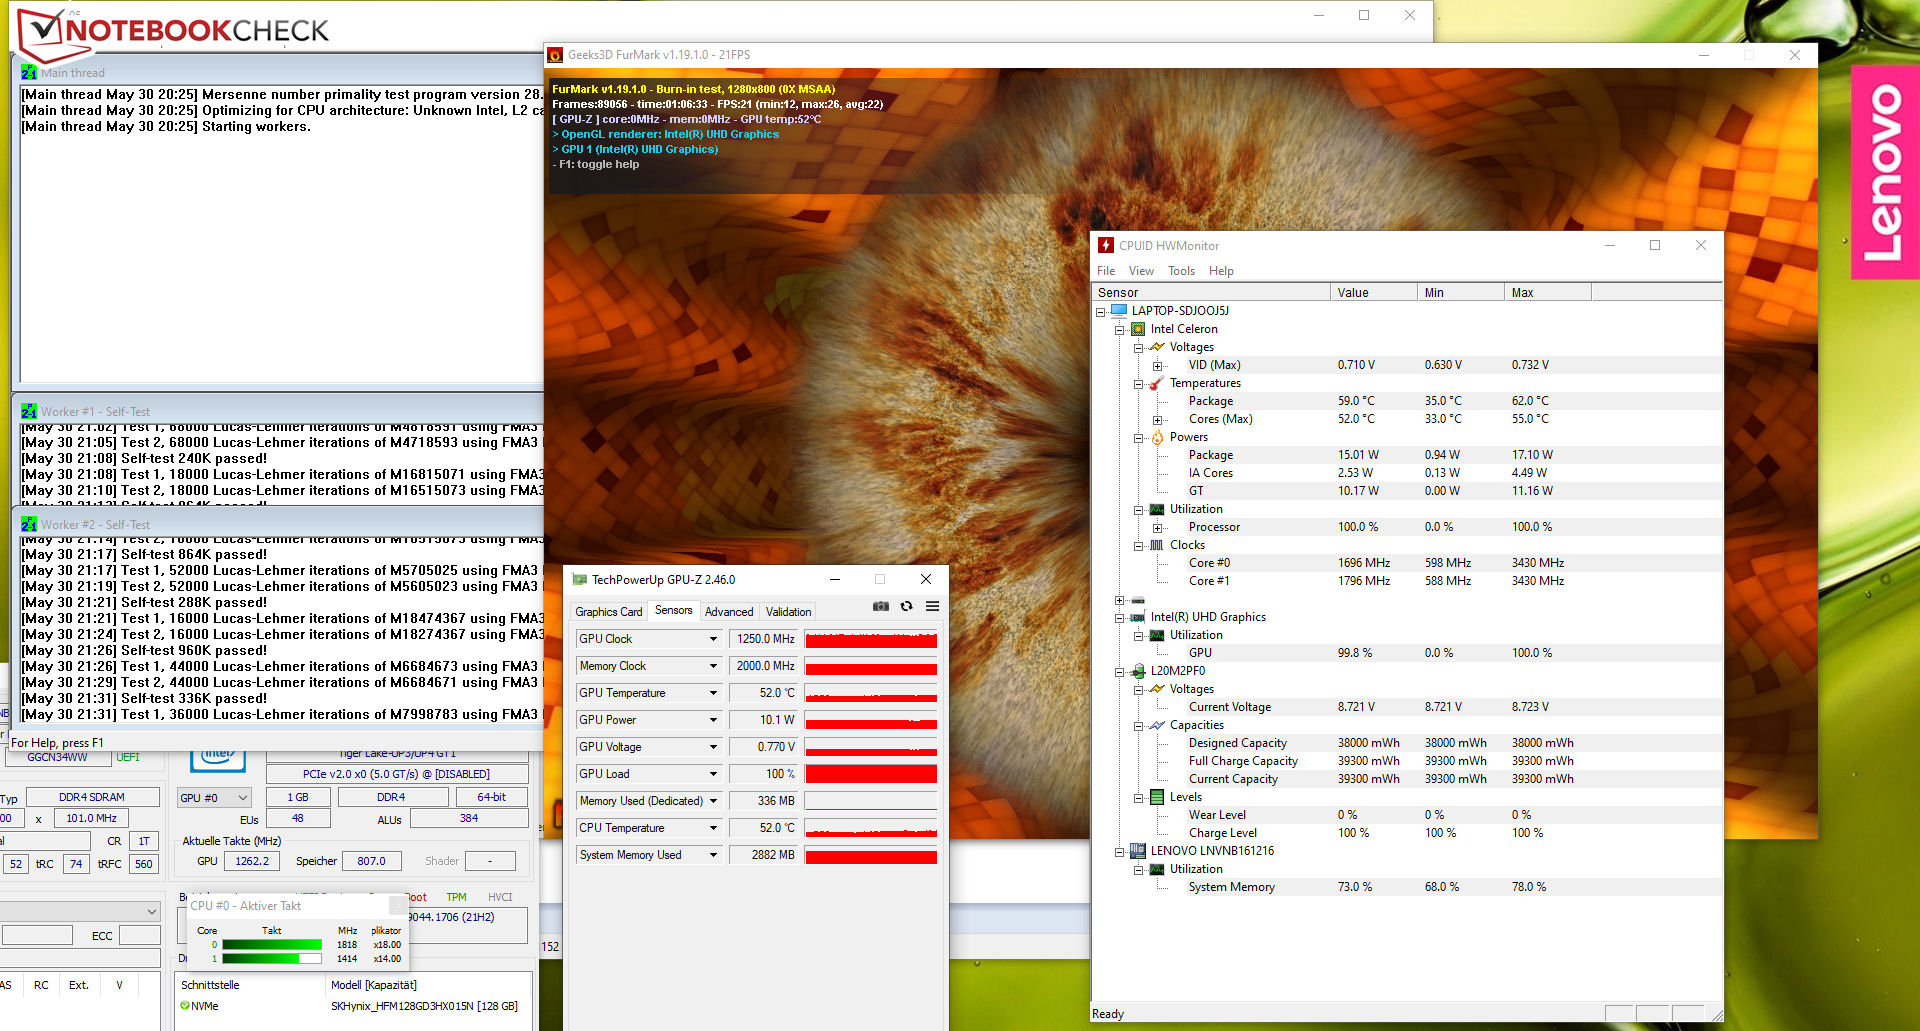
Task: Open the Tools menu in HWMonitor
Action: tap(1181, 271)
